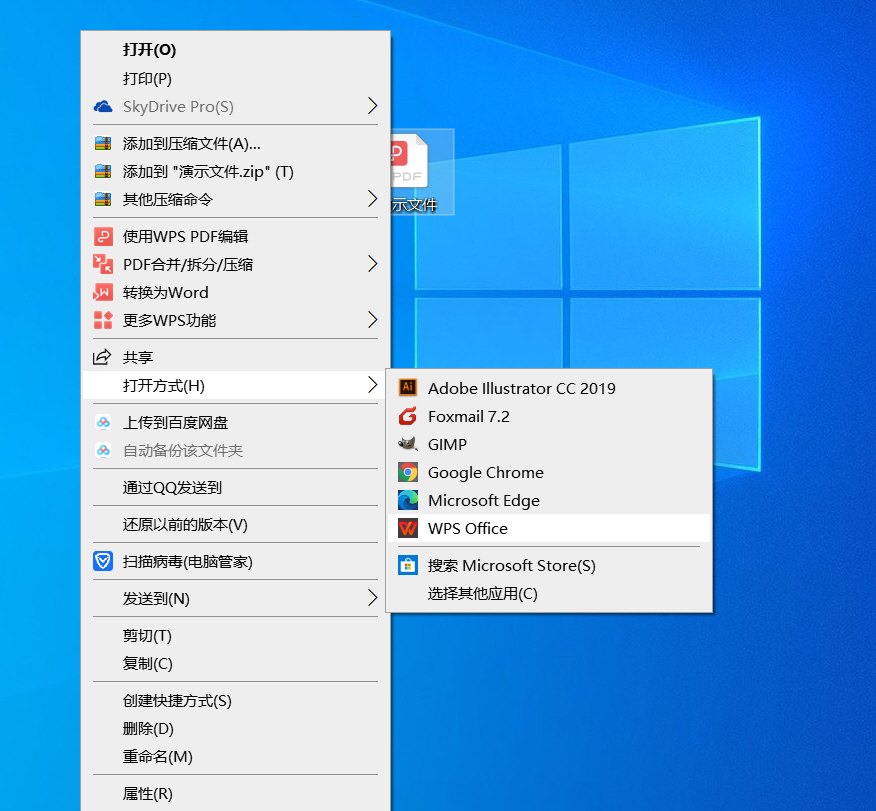Expand the 打开方式(H) submenu arrow
Screen dimensions: 876x811
click(373, 385)
